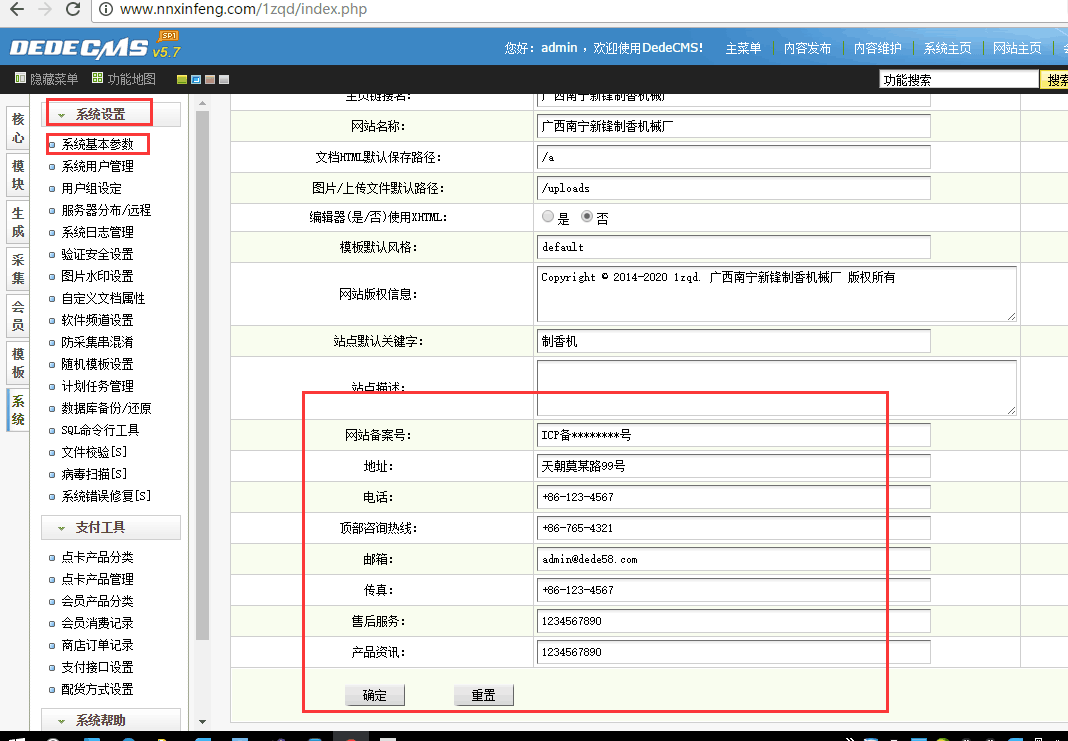Click the 功能地图 grid icon
The image size is (1068, 741).
(x=97, y=79)
